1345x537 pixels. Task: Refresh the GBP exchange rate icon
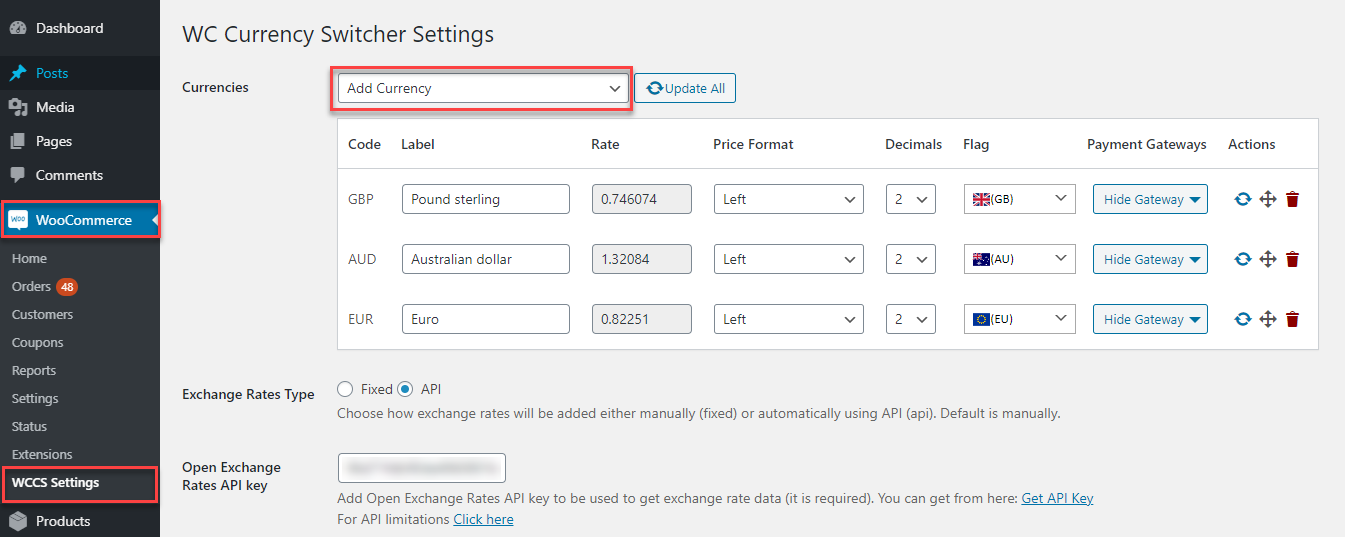coord(1242,199)
